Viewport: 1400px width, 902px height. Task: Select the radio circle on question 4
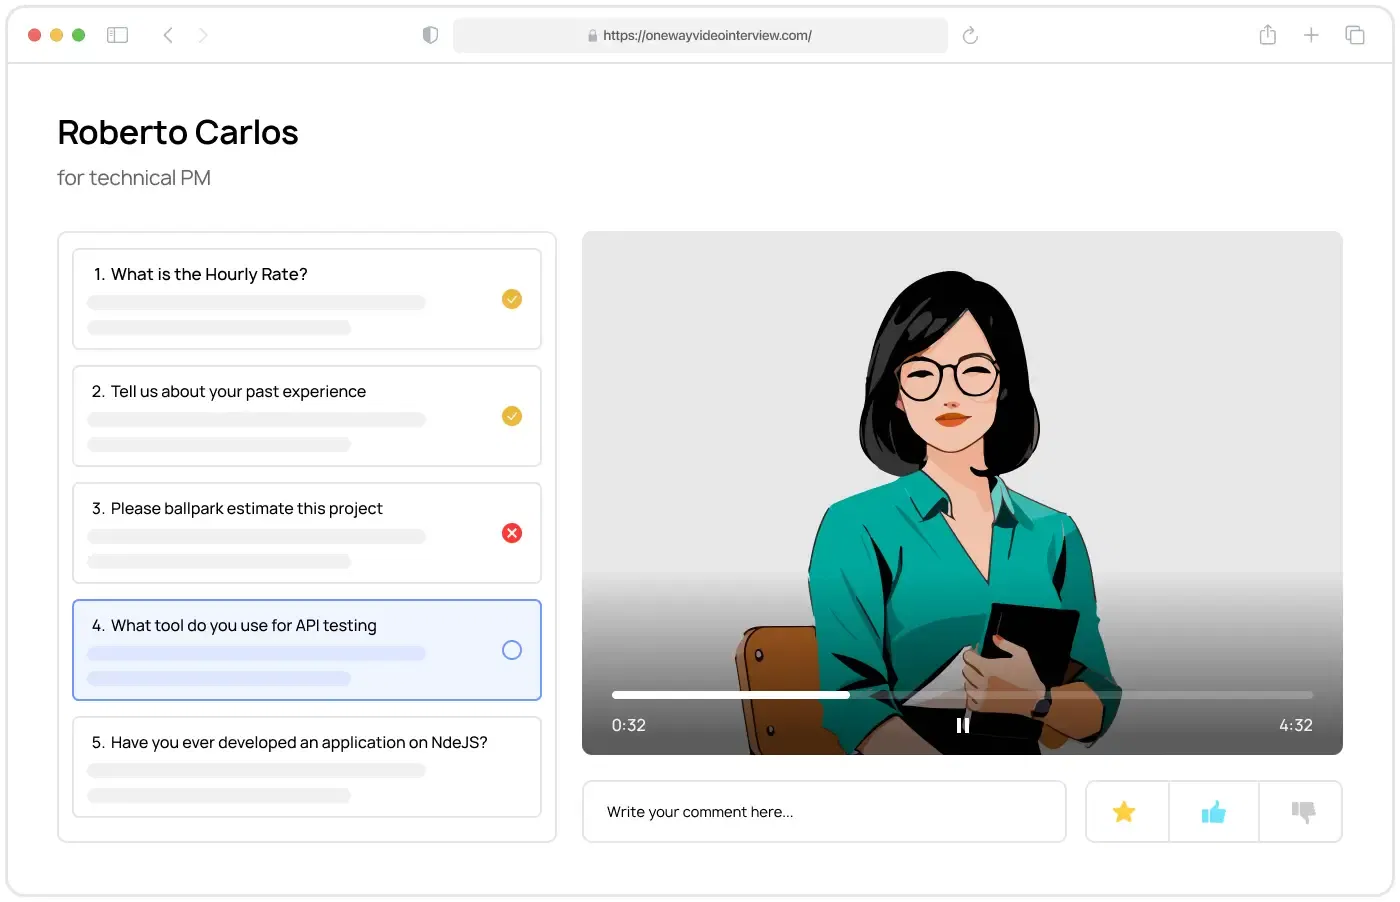click(x=512, y=650)
